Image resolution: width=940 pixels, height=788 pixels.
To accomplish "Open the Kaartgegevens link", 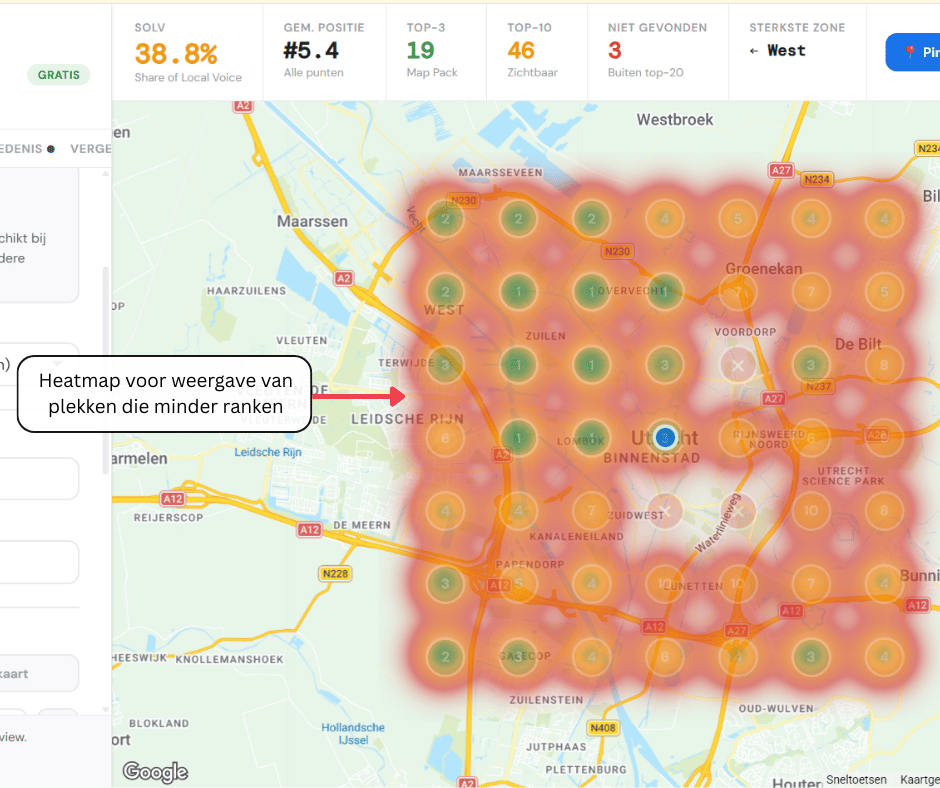I will pos(919,779).
